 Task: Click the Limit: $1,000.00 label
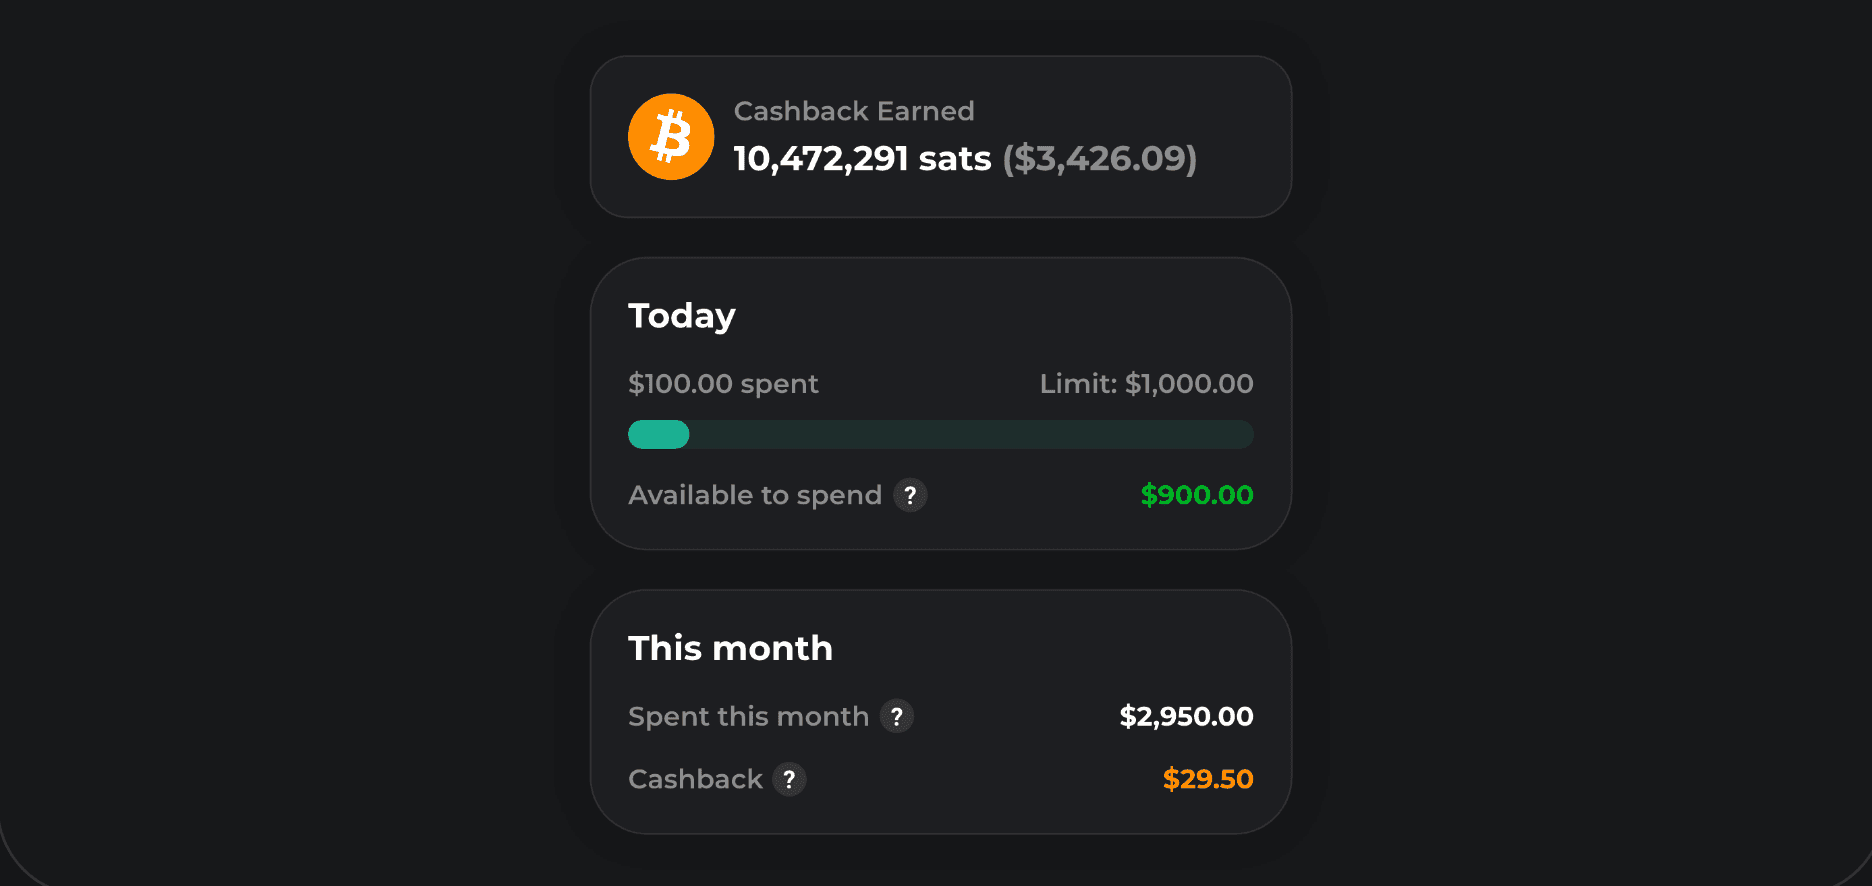pyautogui.click(x=1146, y=383)
